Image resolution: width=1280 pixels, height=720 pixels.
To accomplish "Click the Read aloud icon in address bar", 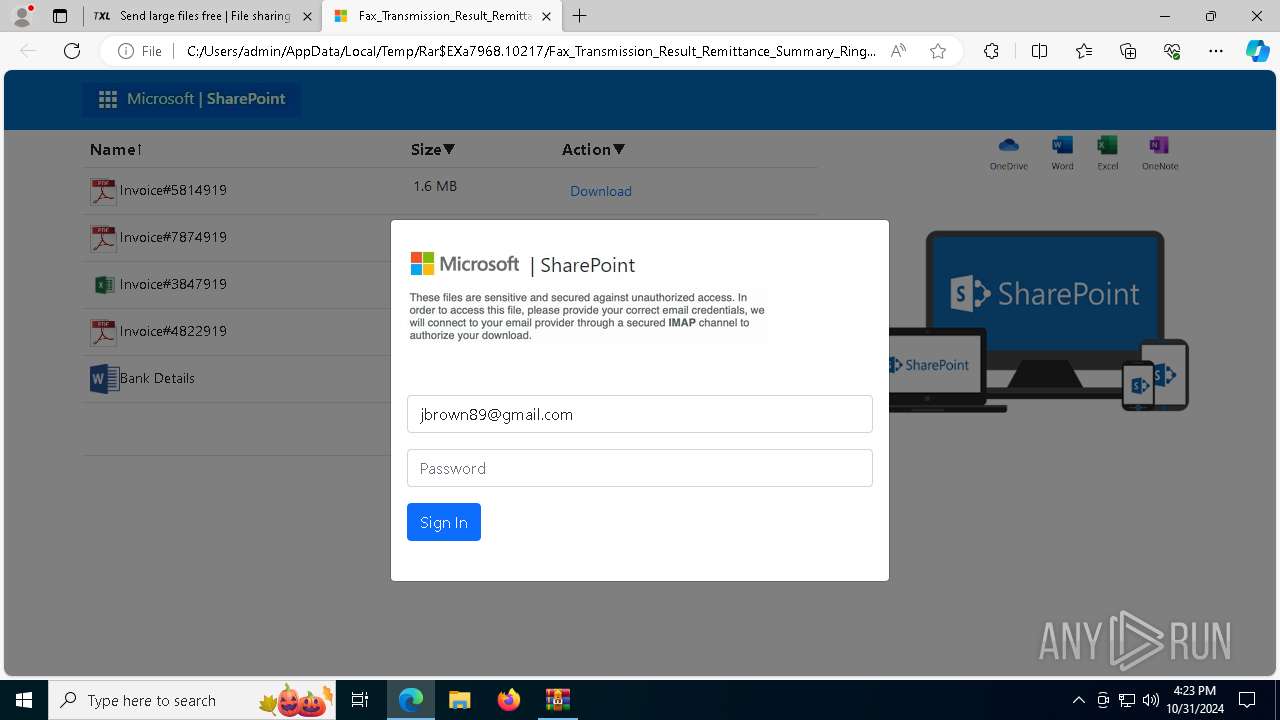I will coord(898,51).
